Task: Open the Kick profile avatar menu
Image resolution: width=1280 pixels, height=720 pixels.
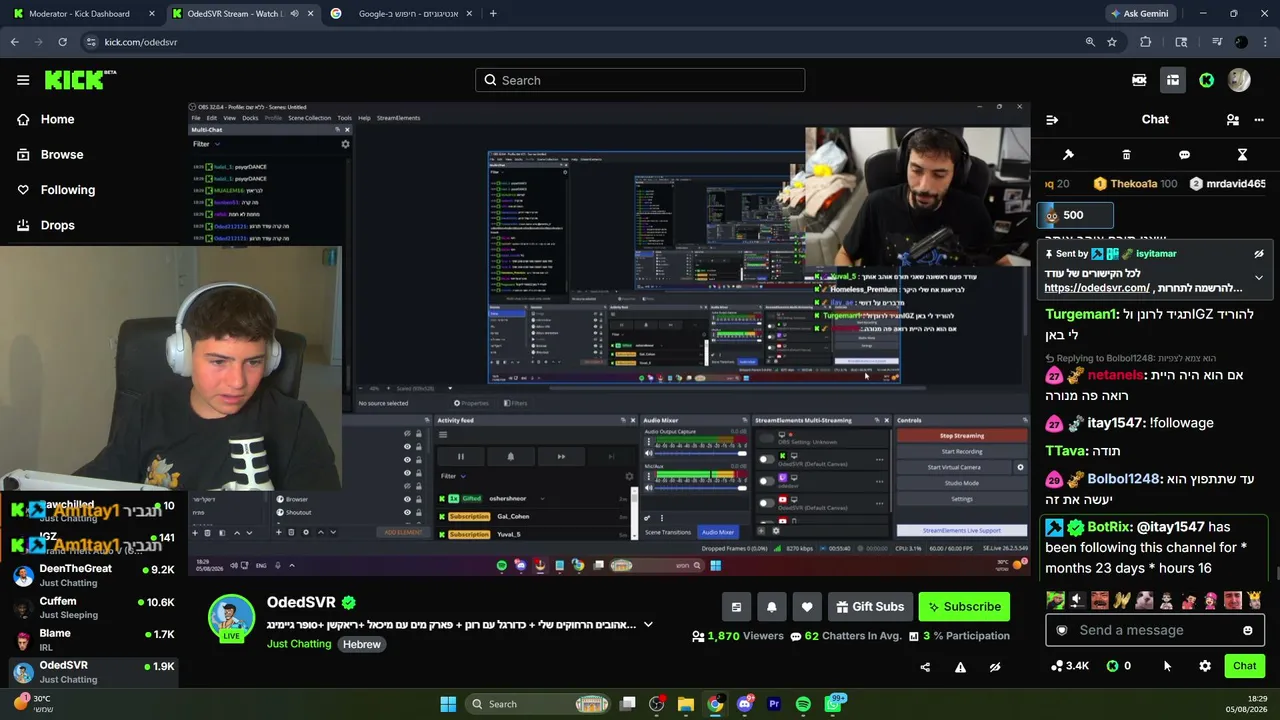Action: (1239, 80)
